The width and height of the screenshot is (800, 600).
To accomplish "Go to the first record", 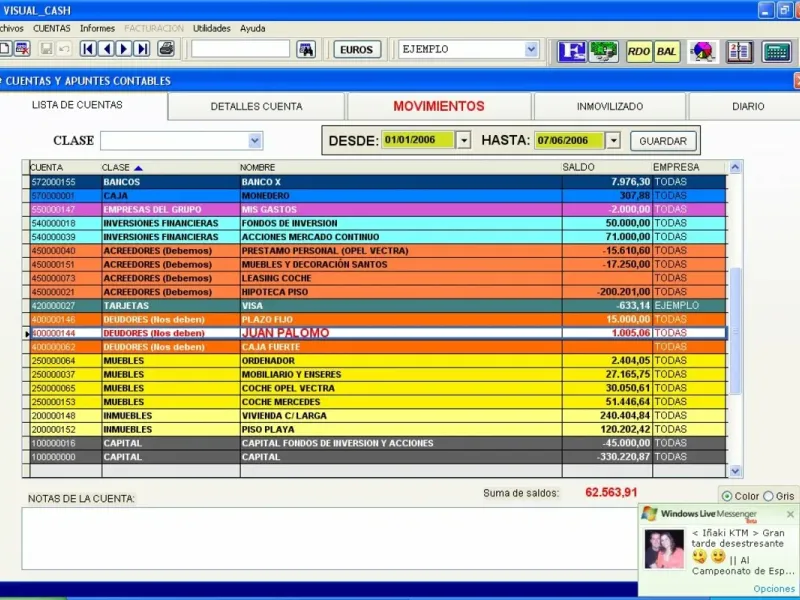I will pos(88,49).
